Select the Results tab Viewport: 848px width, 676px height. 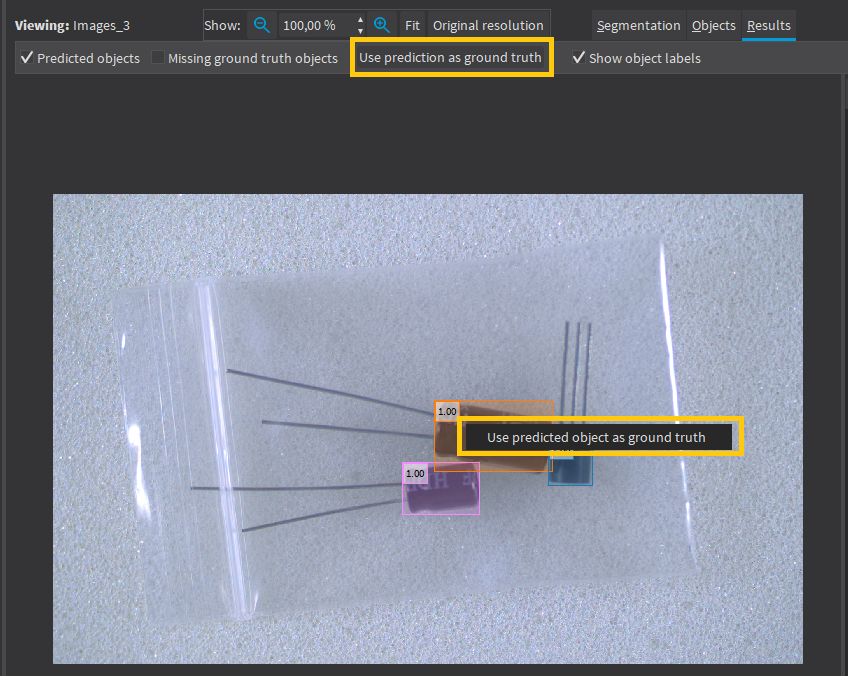click(768, 25)
